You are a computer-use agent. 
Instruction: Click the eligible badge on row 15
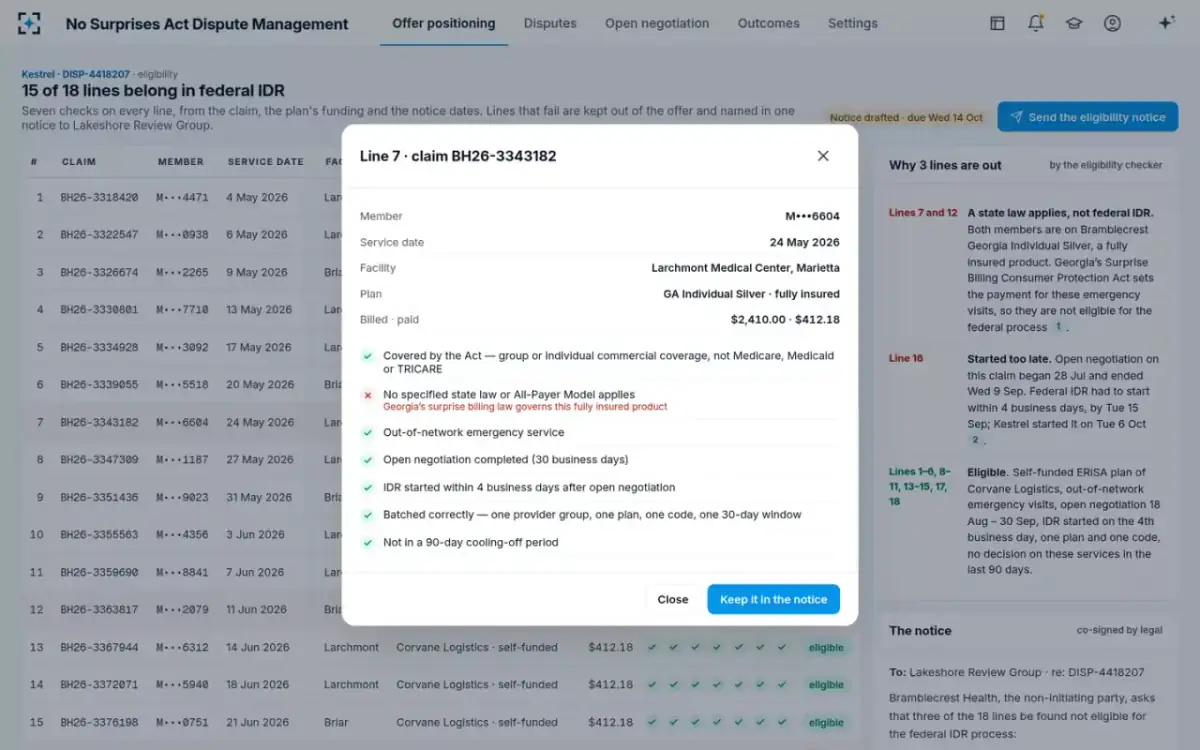tap(826, 723)
